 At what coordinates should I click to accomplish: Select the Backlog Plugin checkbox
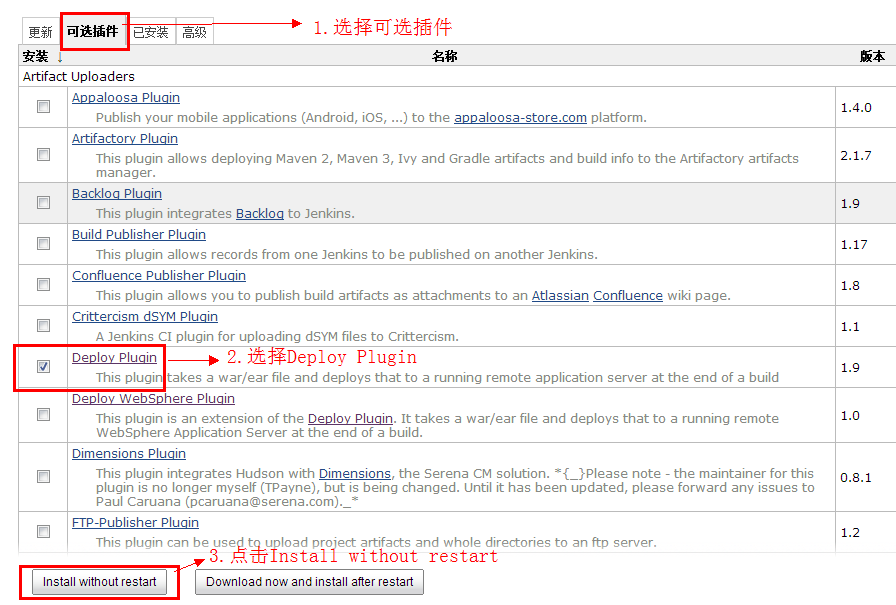pyautogui.click(x=41, y=202)
